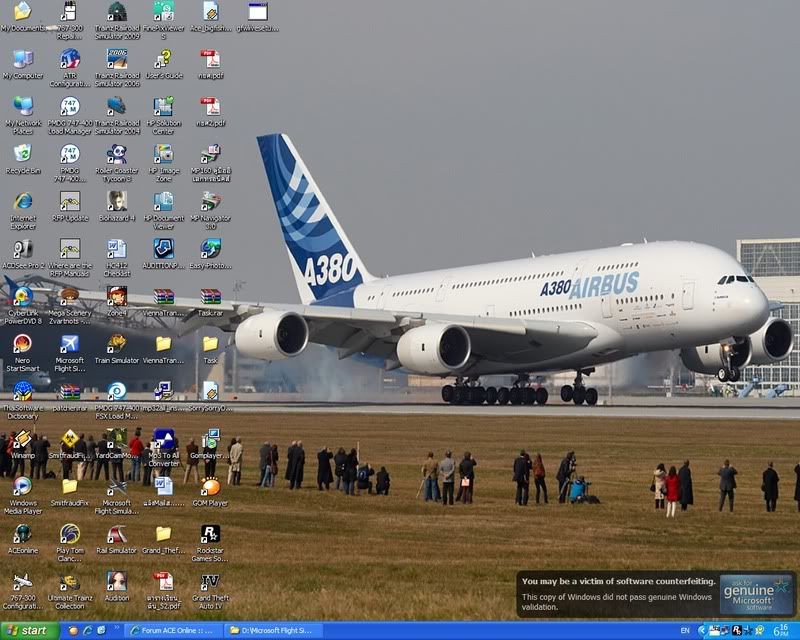Viewport: 800px width, 640px height.
Task: Select the Biohazard 4 game shortcut
Action: 117,207
